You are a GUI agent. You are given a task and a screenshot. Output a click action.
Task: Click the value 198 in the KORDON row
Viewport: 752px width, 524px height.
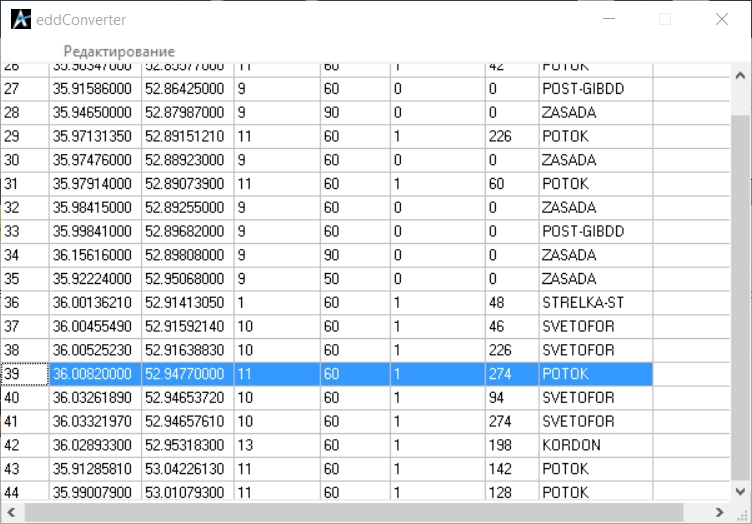tap(511, 445)
